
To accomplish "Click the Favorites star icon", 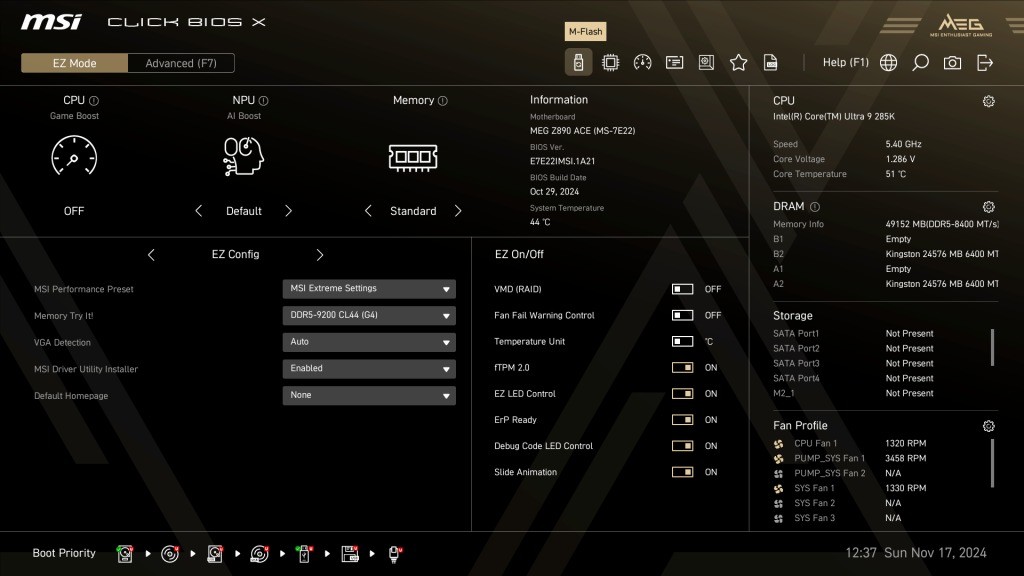I will pyautogui.click(x=738, y=62).
